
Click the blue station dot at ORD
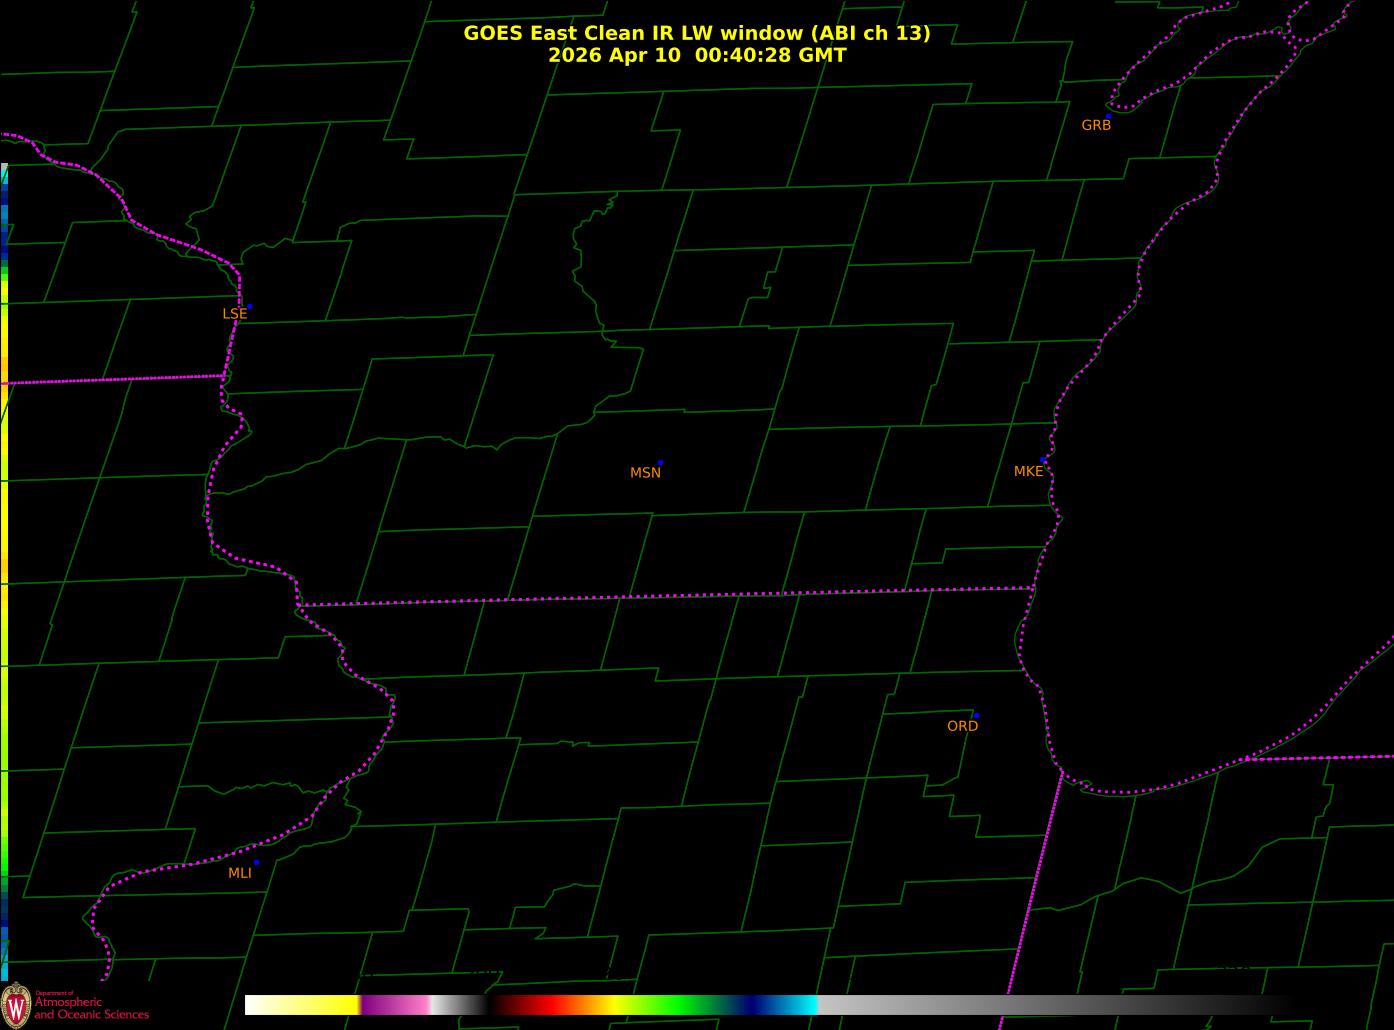point(976,716)
